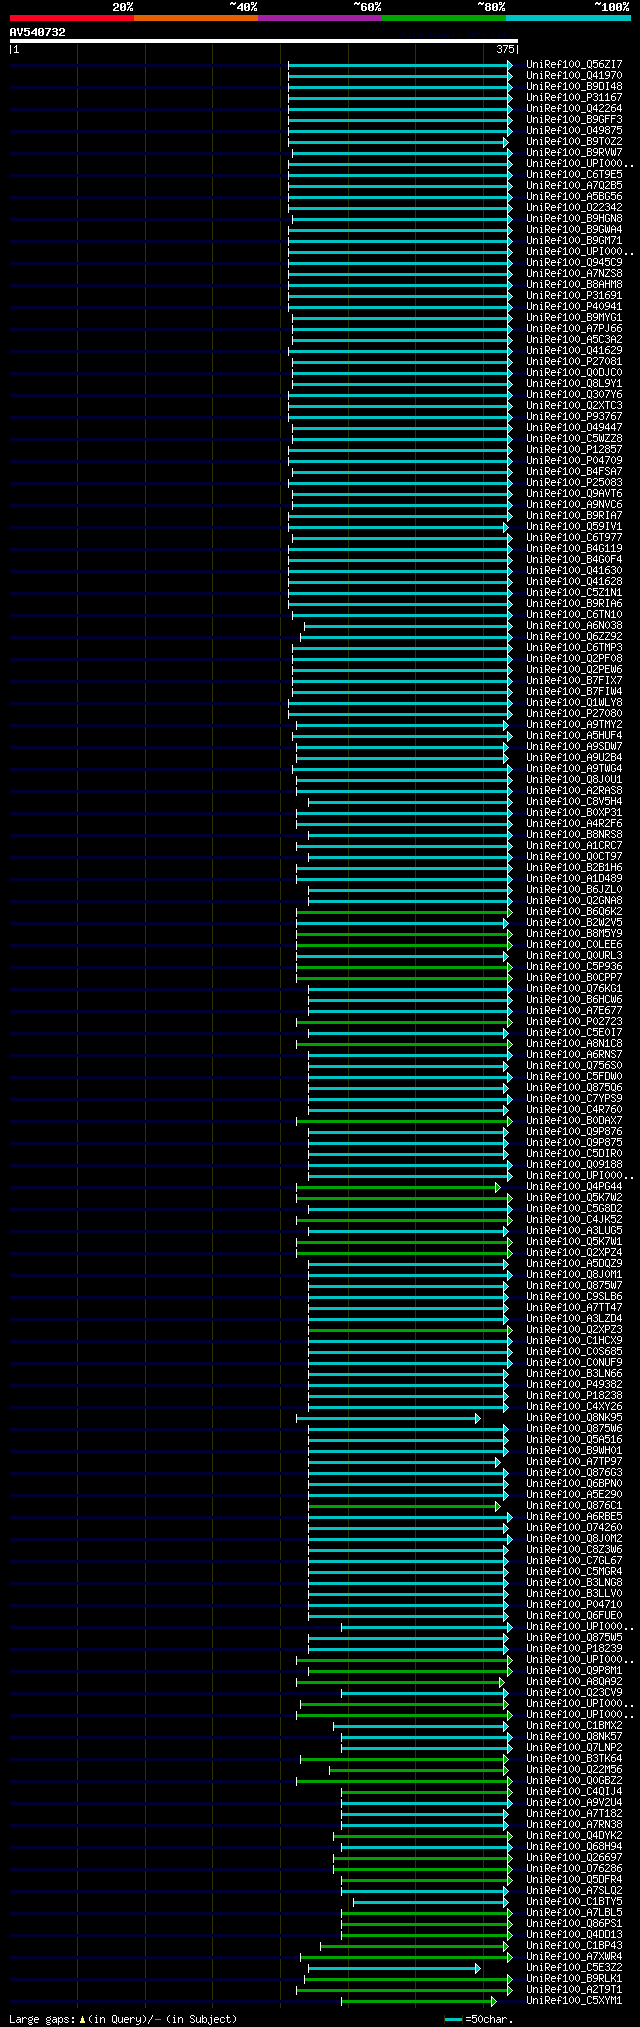The width and height of the screenshot is (640, 2027).
Task: Select the UniRef100_C6T977 label
Action: point(574,537)
